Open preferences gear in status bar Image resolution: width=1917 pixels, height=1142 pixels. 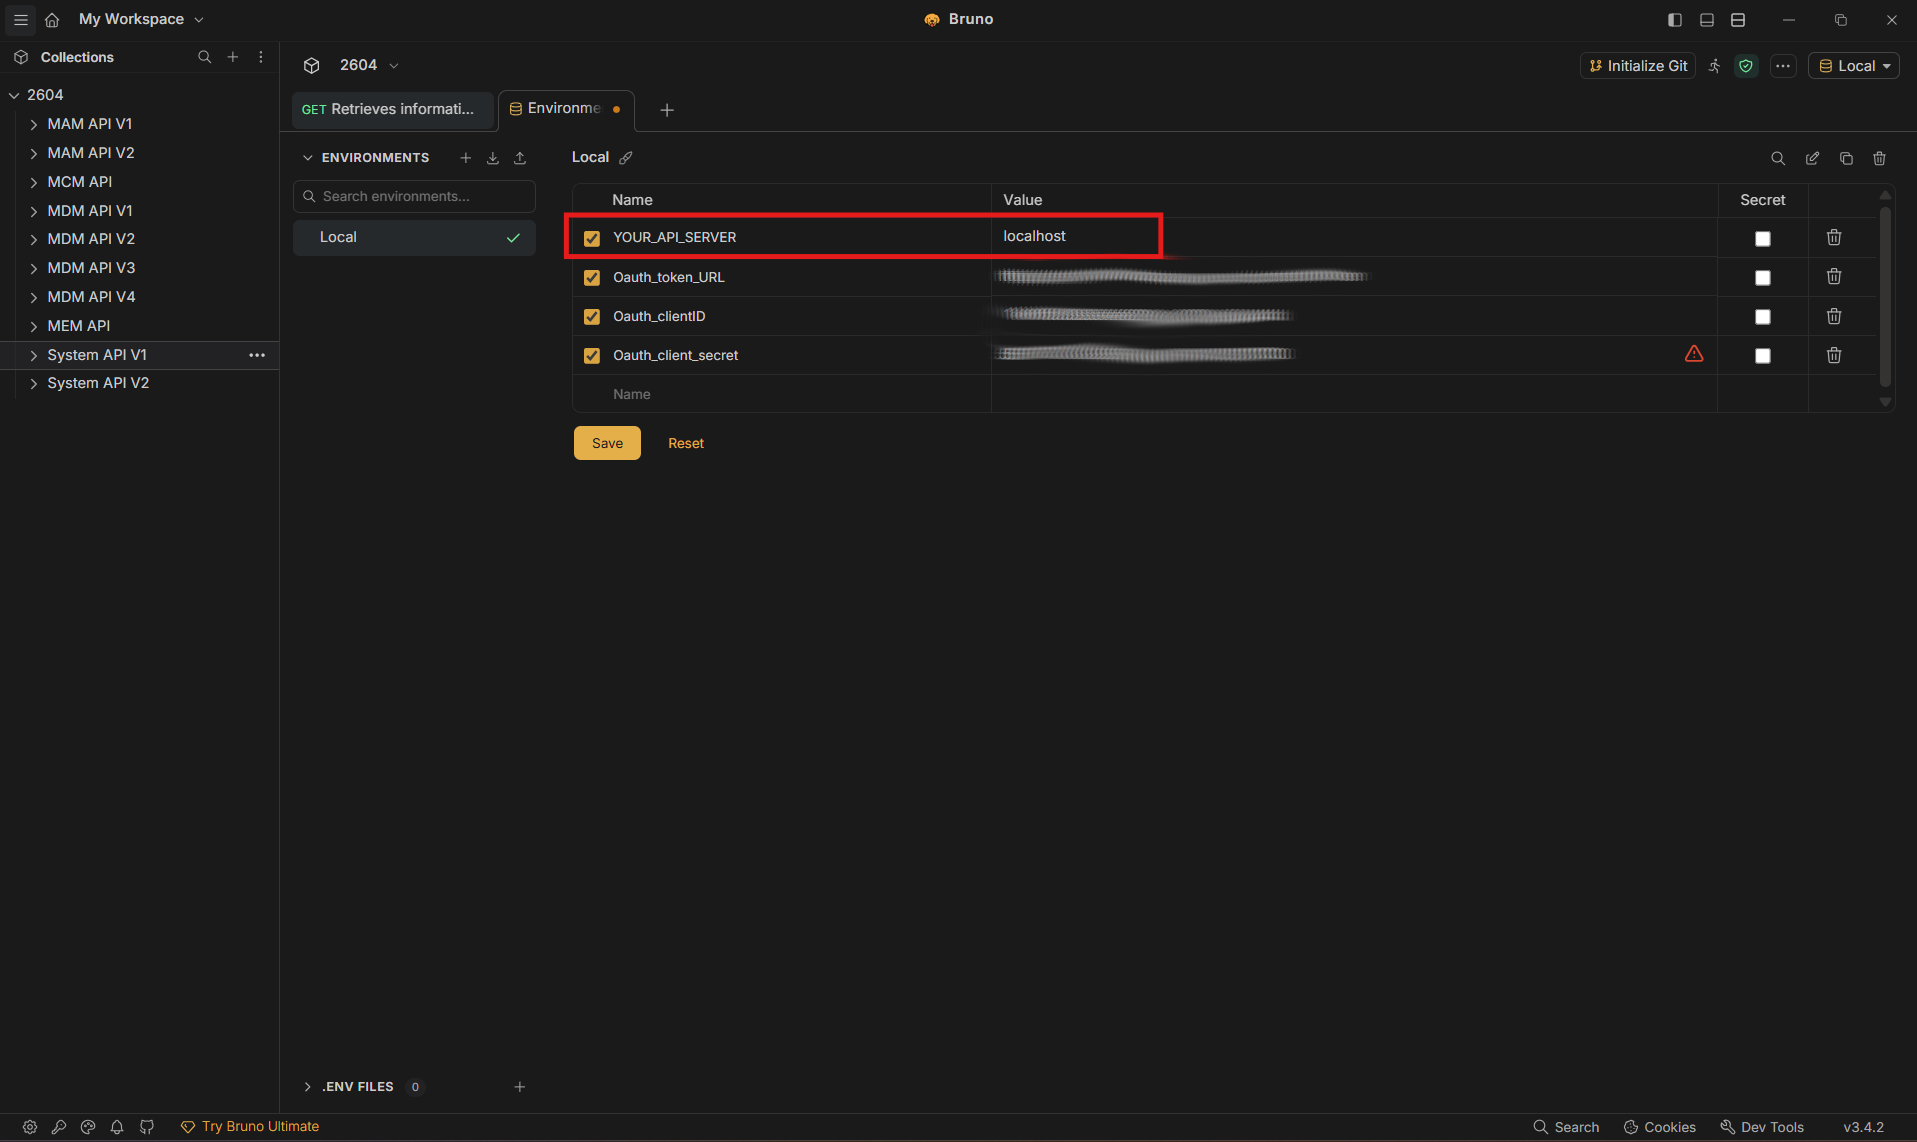coord(30,1127)
